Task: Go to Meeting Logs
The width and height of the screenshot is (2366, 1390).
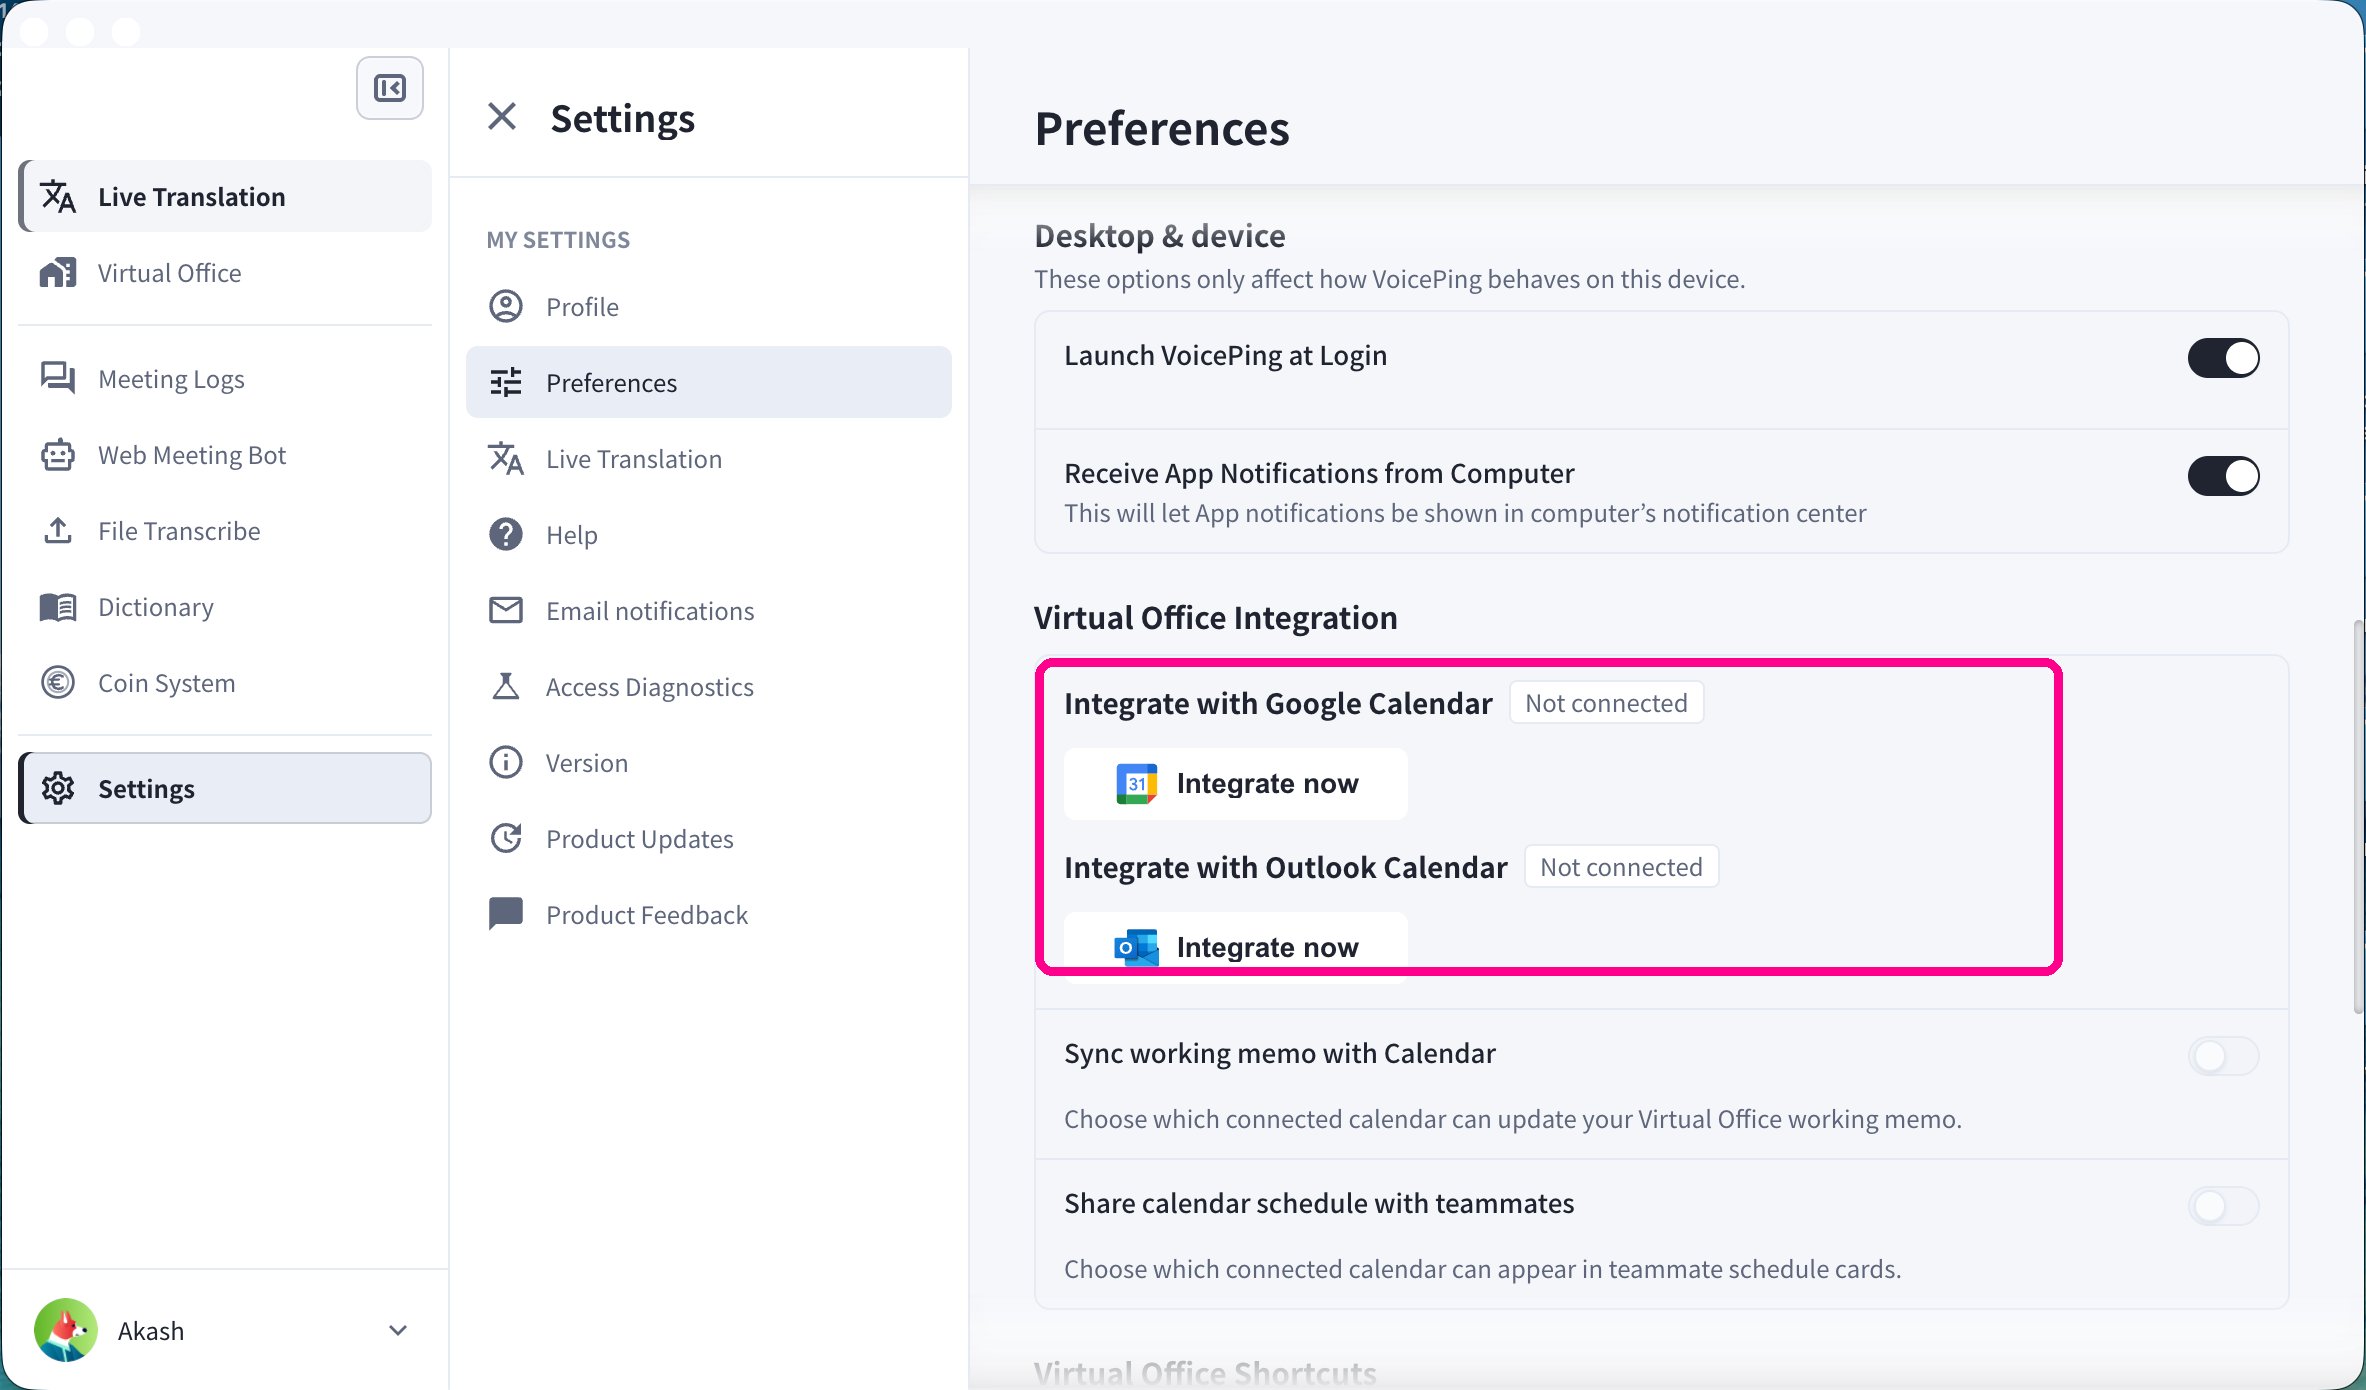Action: click(x=226, y=379)
